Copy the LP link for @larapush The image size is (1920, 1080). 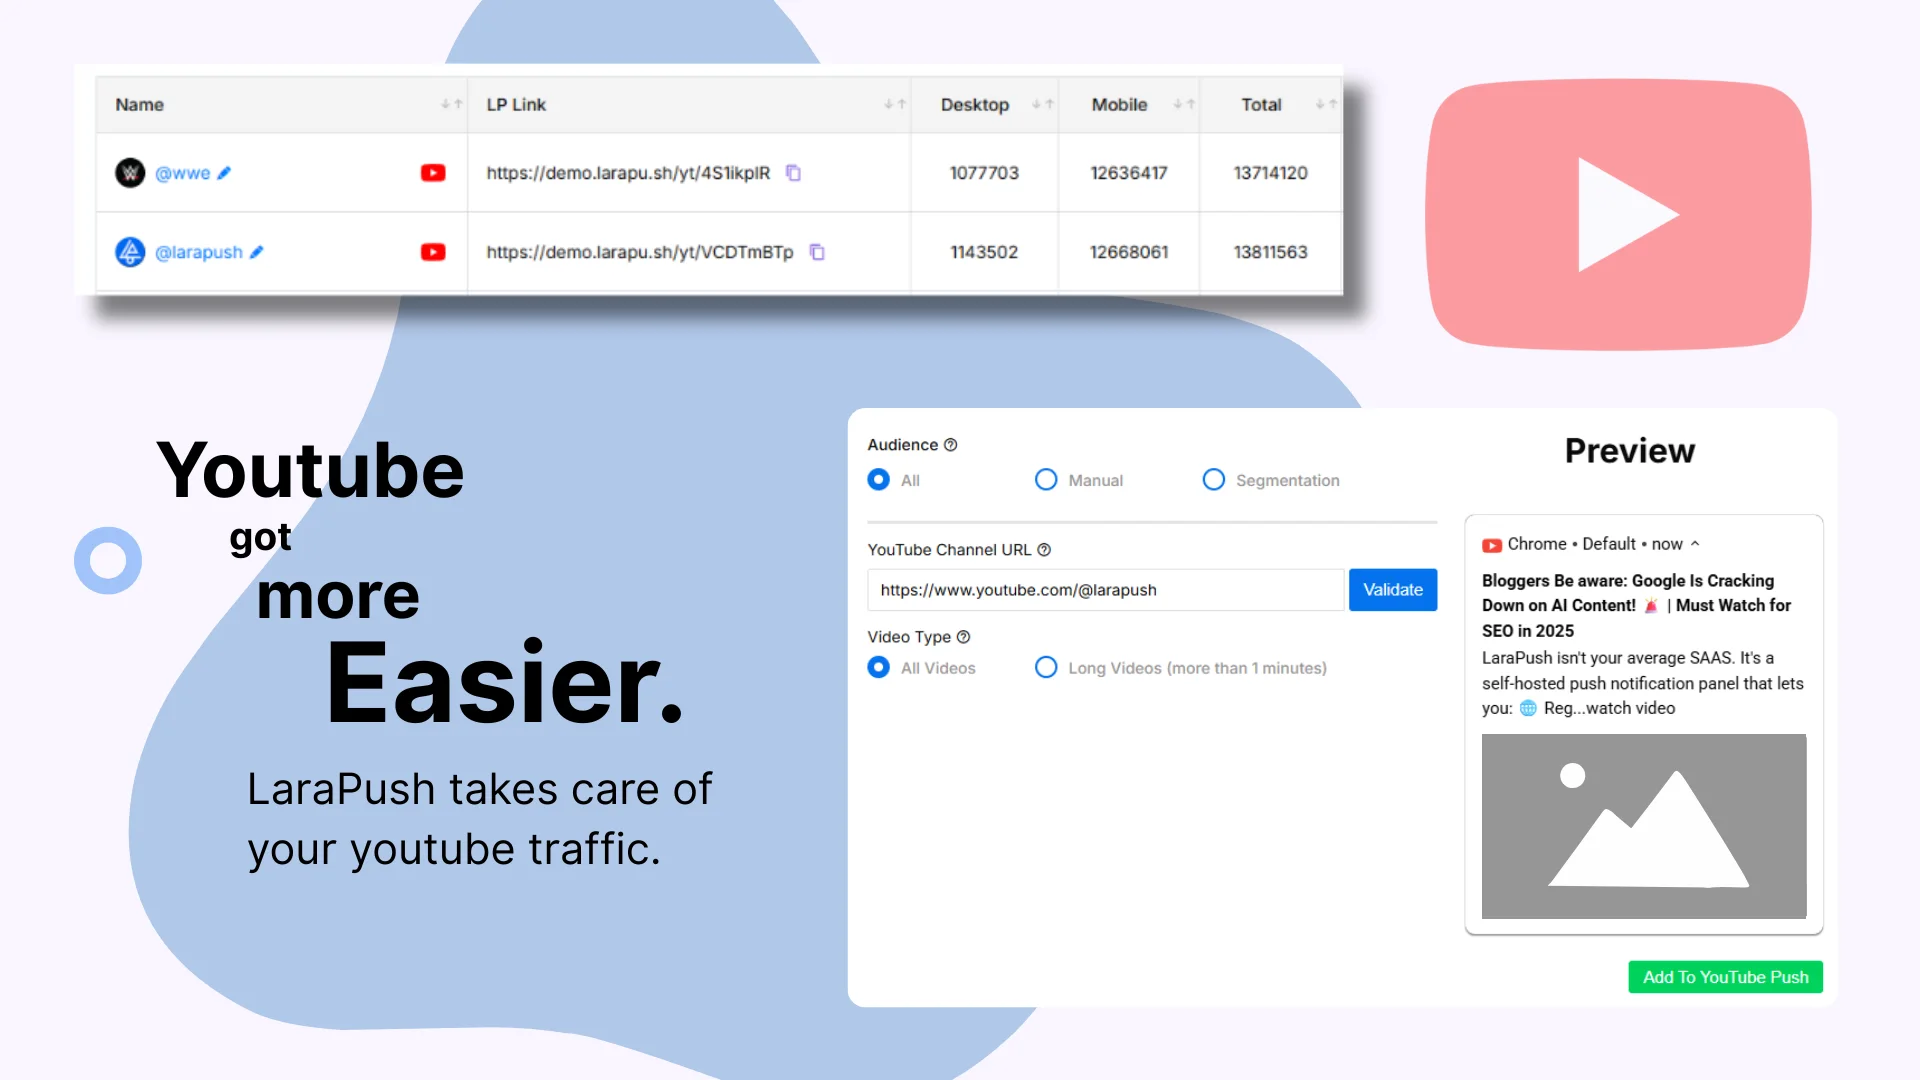tap(818, 252)
